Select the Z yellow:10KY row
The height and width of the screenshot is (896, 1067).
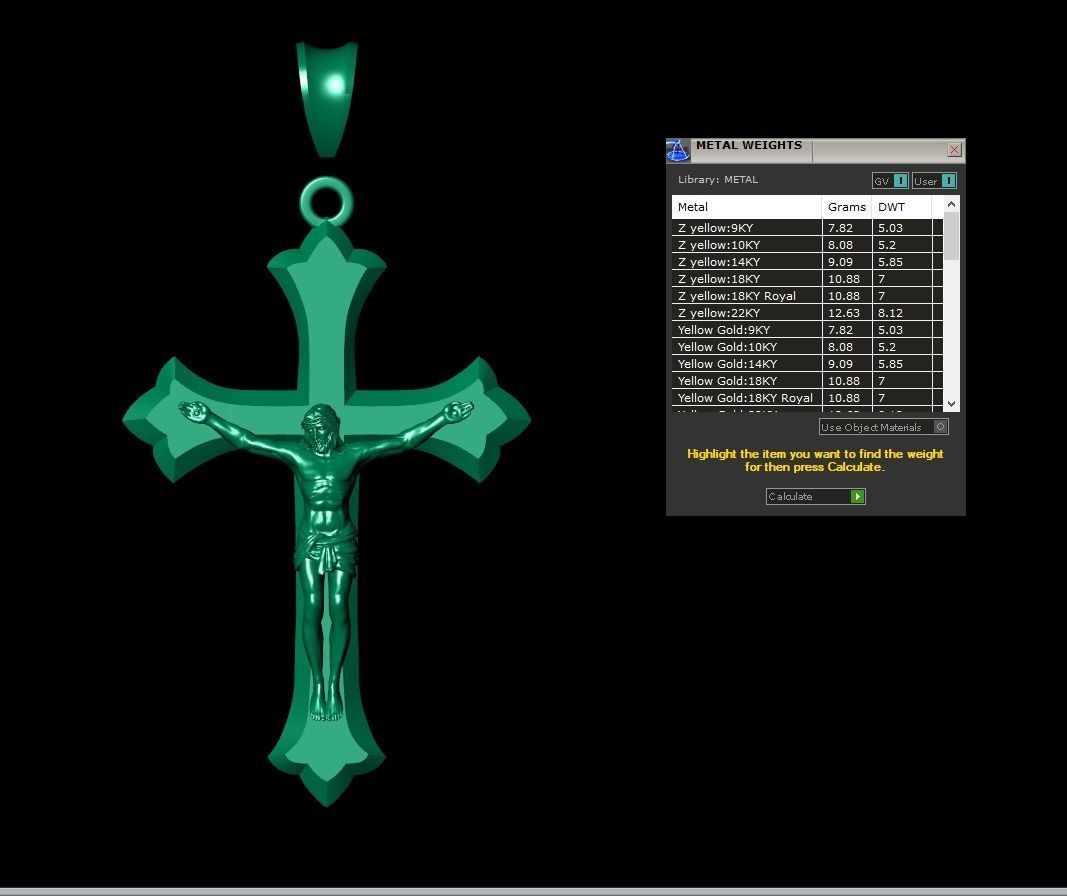[807, 245]
